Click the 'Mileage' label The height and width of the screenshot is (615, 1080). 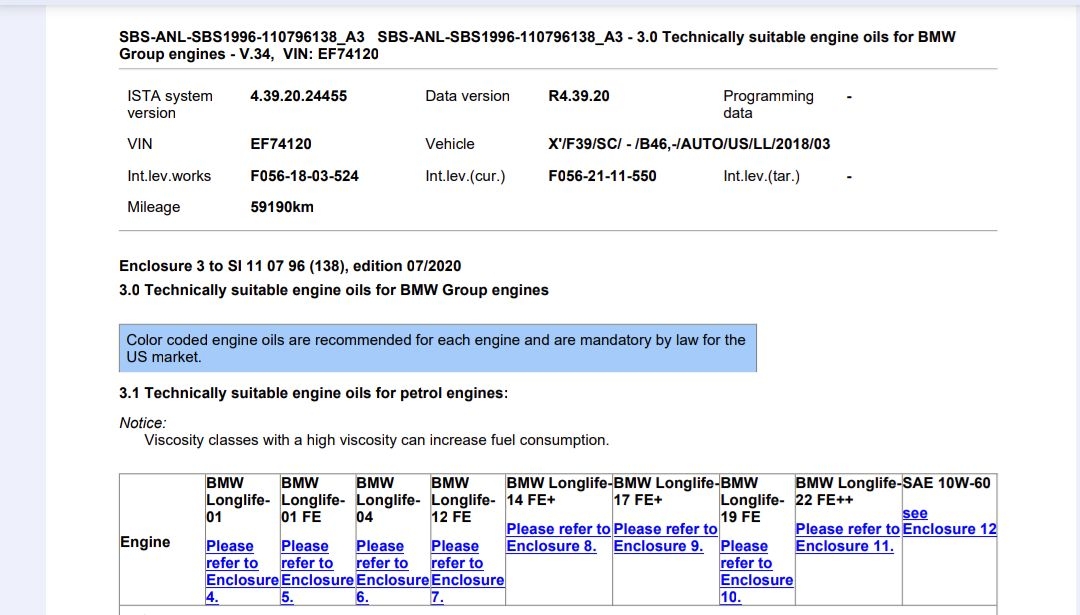[x=154, y=207]
